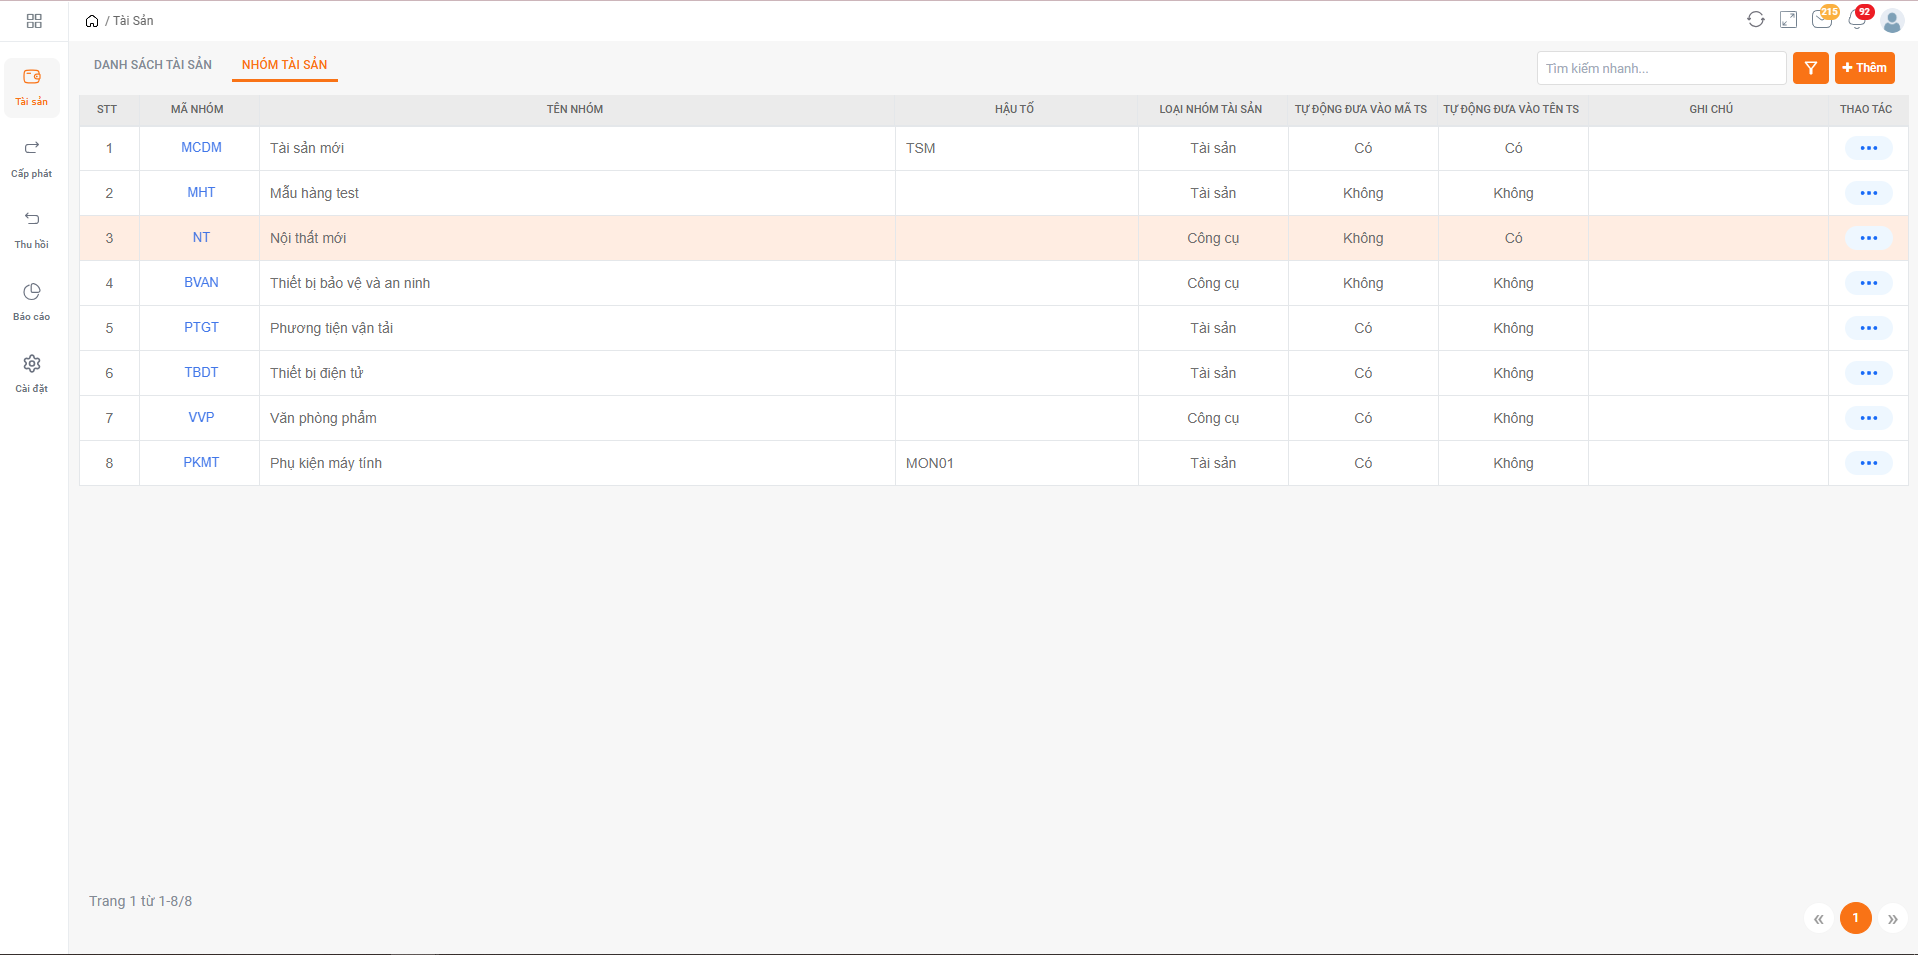Expand actions menu for Nội thất mới row

coord(1868,238)
